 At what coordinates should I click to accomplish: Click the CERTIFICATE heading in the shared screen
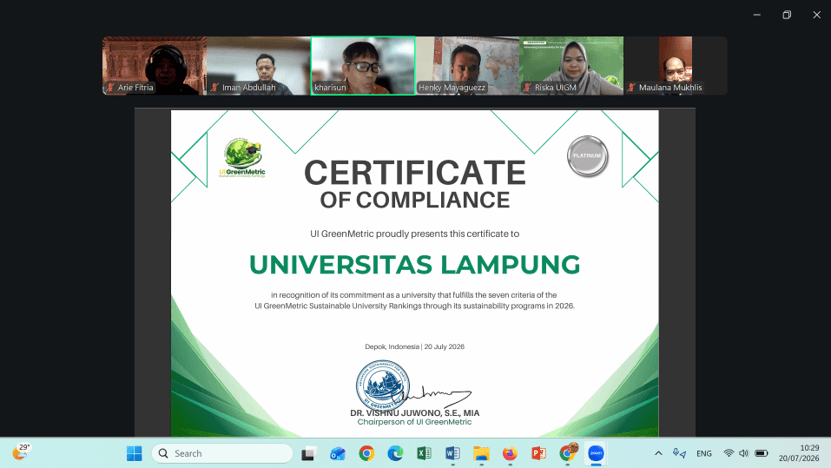pos(414,173)
